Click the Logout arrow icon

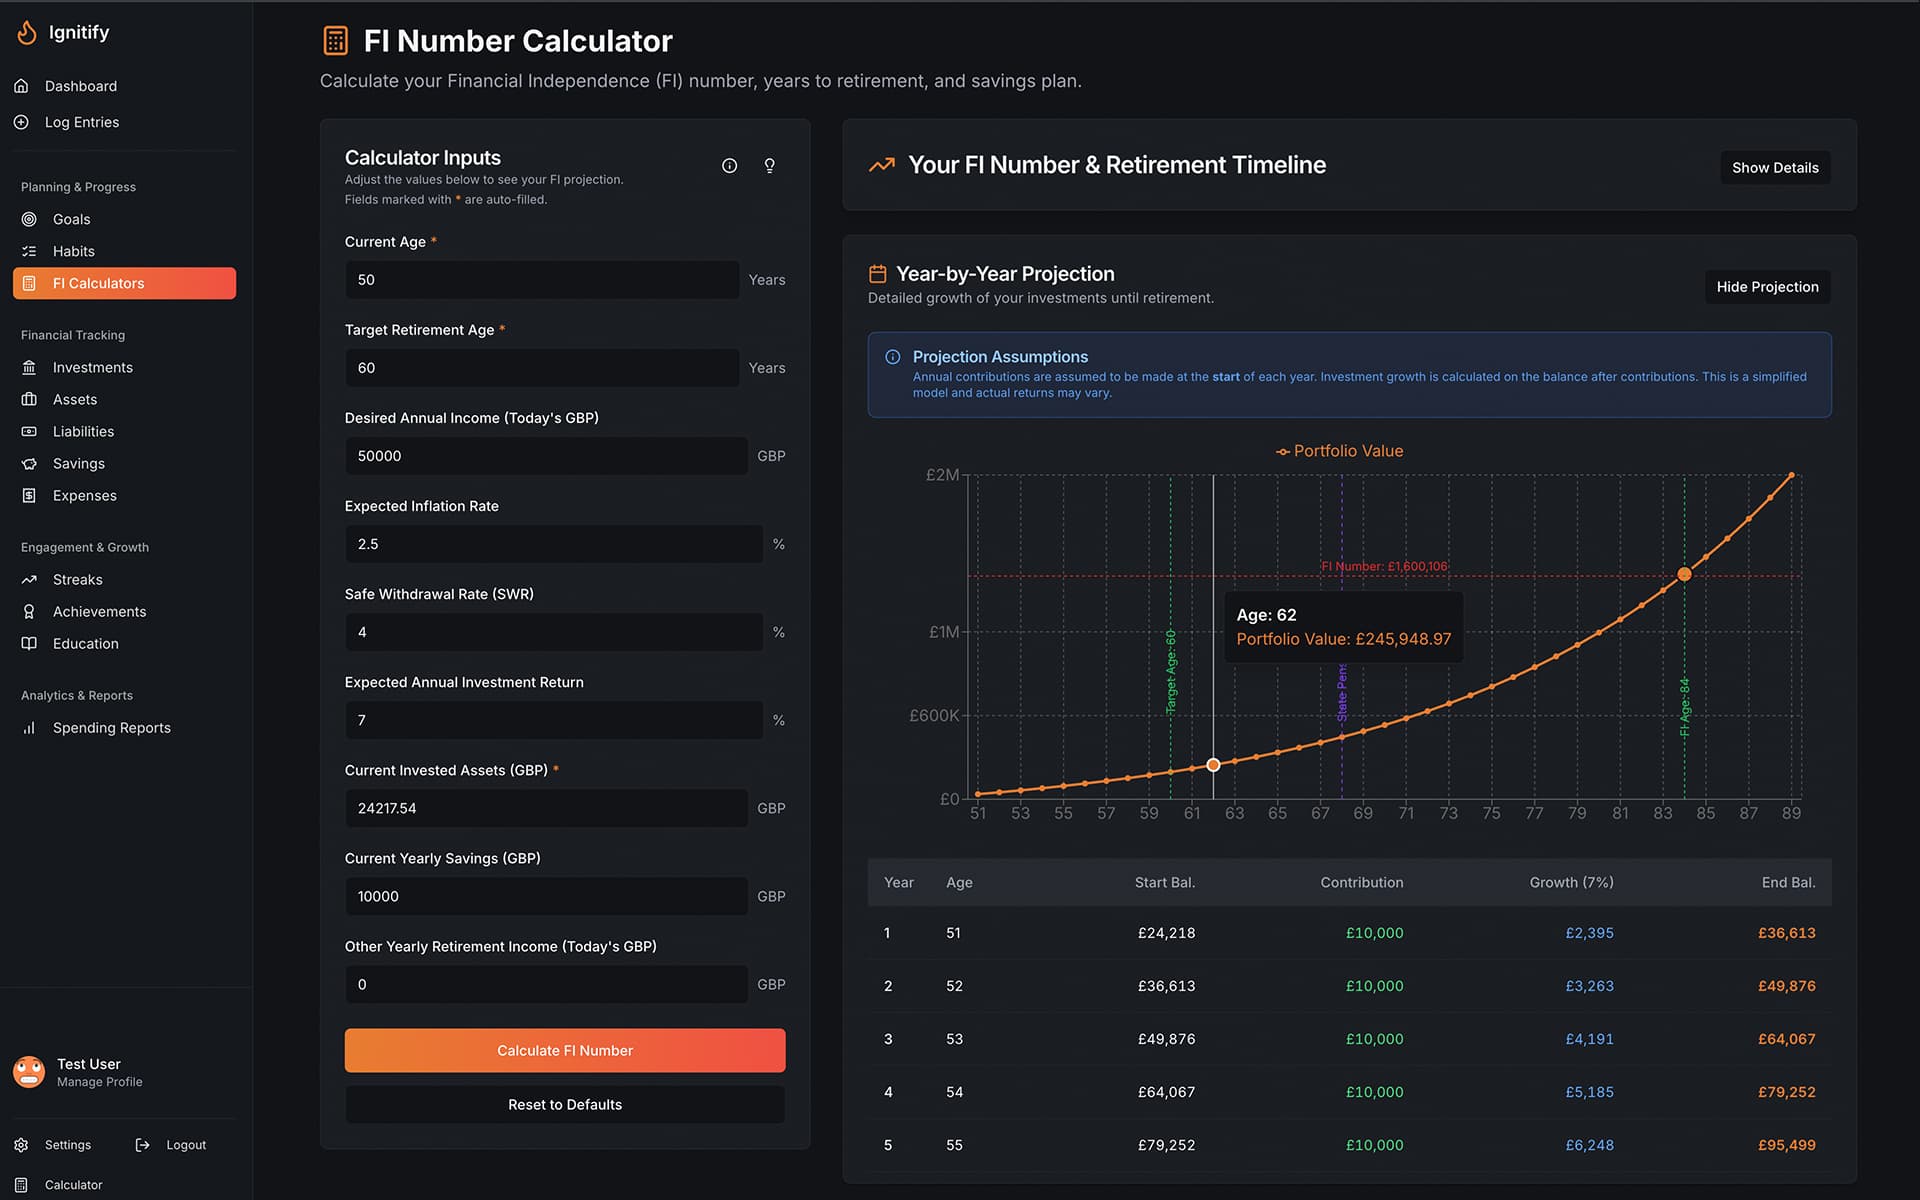point(142,1145)
